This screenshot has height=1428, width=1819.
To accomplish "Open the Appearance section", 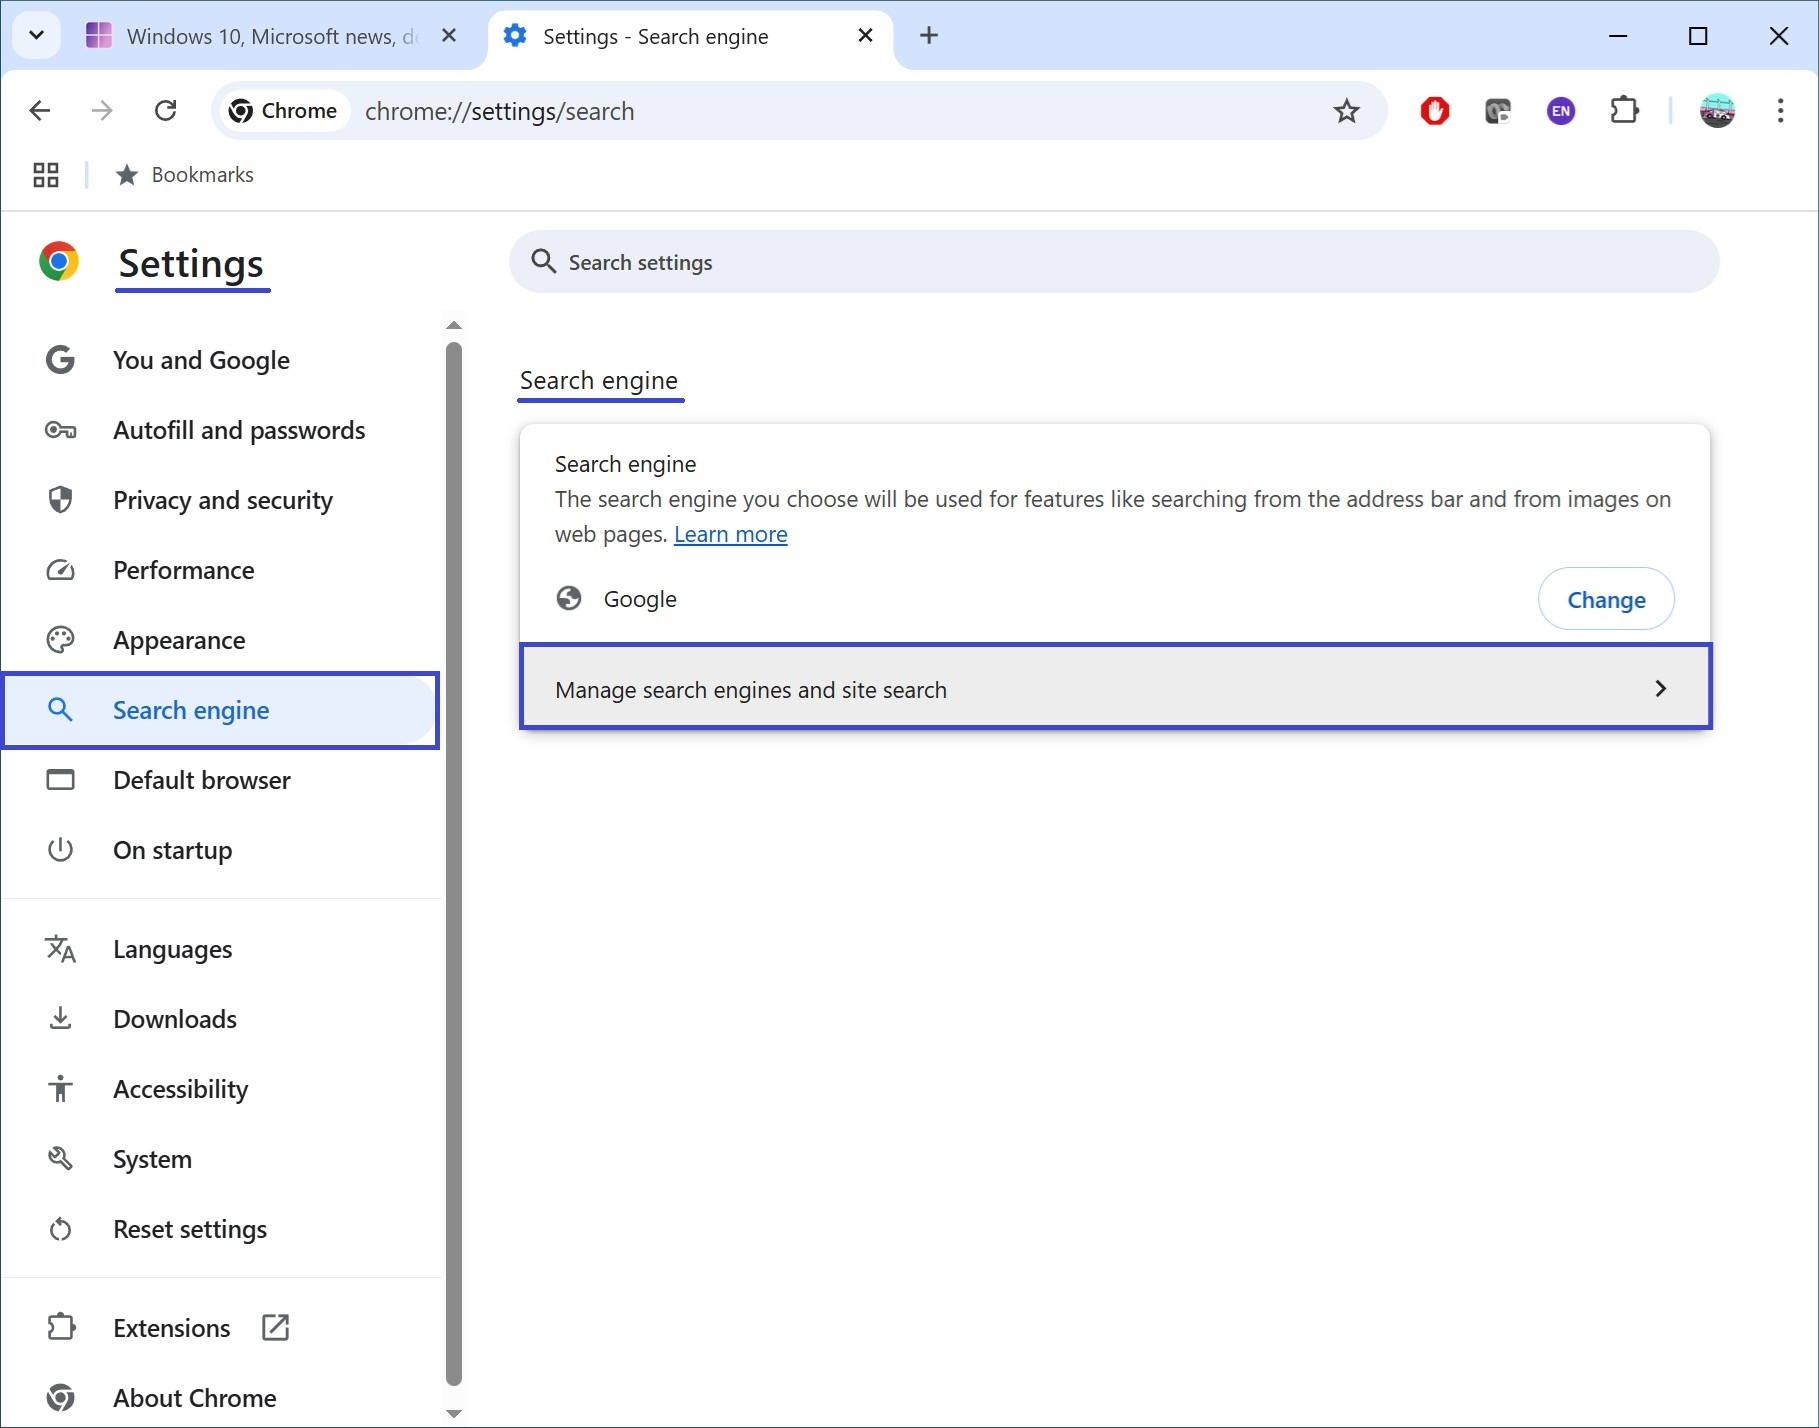I will (220, 640).
